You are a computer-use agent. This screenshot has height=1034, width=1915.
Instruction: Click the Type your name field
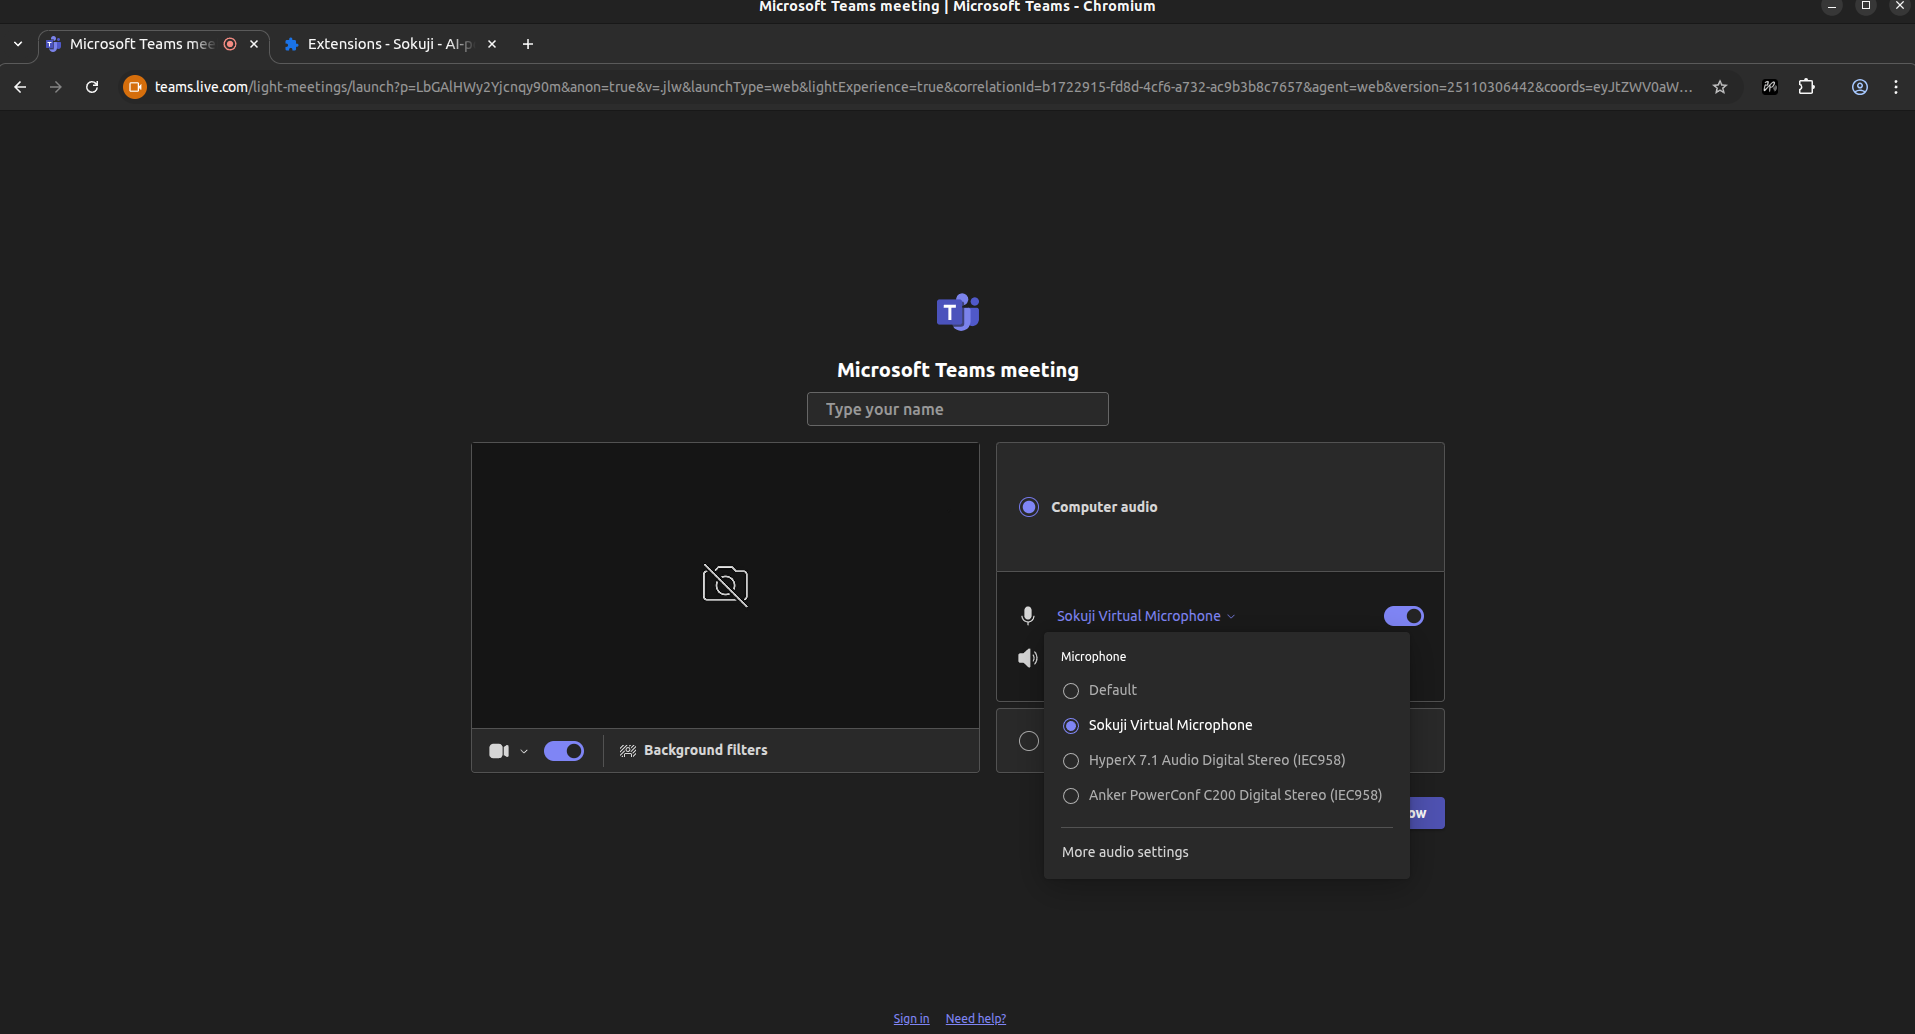(958, 409)
